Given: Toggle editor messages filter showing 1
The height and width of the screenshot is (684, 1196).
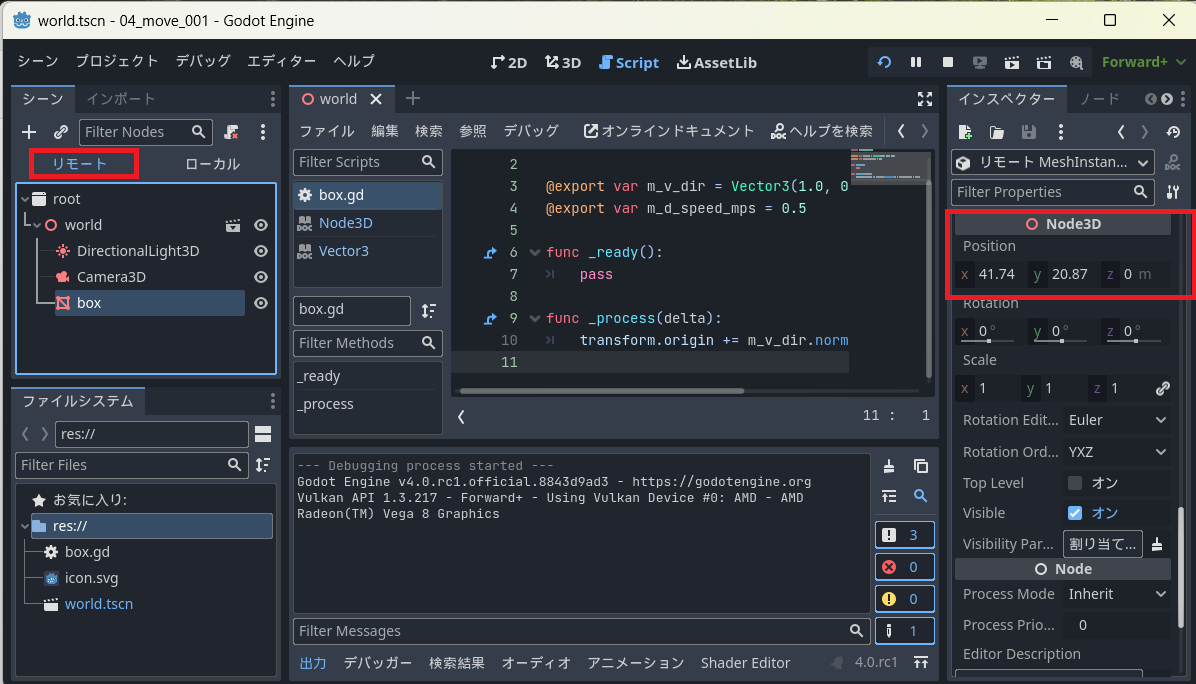Looking at the screenshot, I should point(905,631).
